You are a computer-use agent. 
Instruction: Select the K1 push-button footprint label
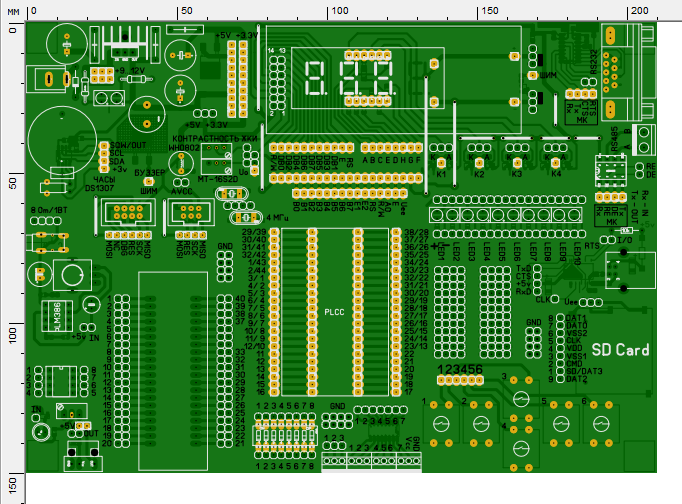click(x=441, y=173)
